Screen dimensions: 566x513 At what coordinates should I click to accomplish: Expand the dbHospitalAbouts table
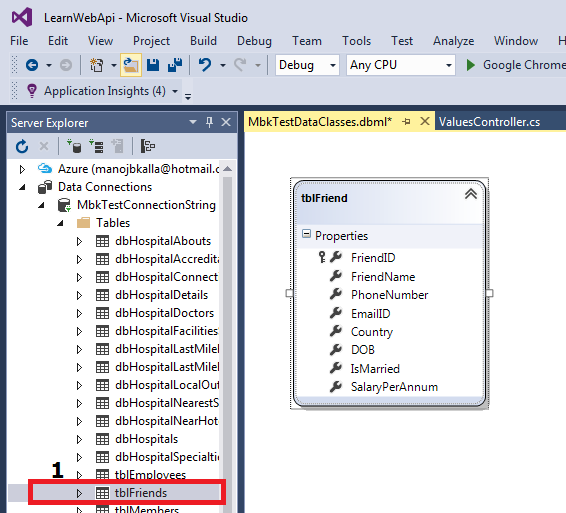click(79, 241)
